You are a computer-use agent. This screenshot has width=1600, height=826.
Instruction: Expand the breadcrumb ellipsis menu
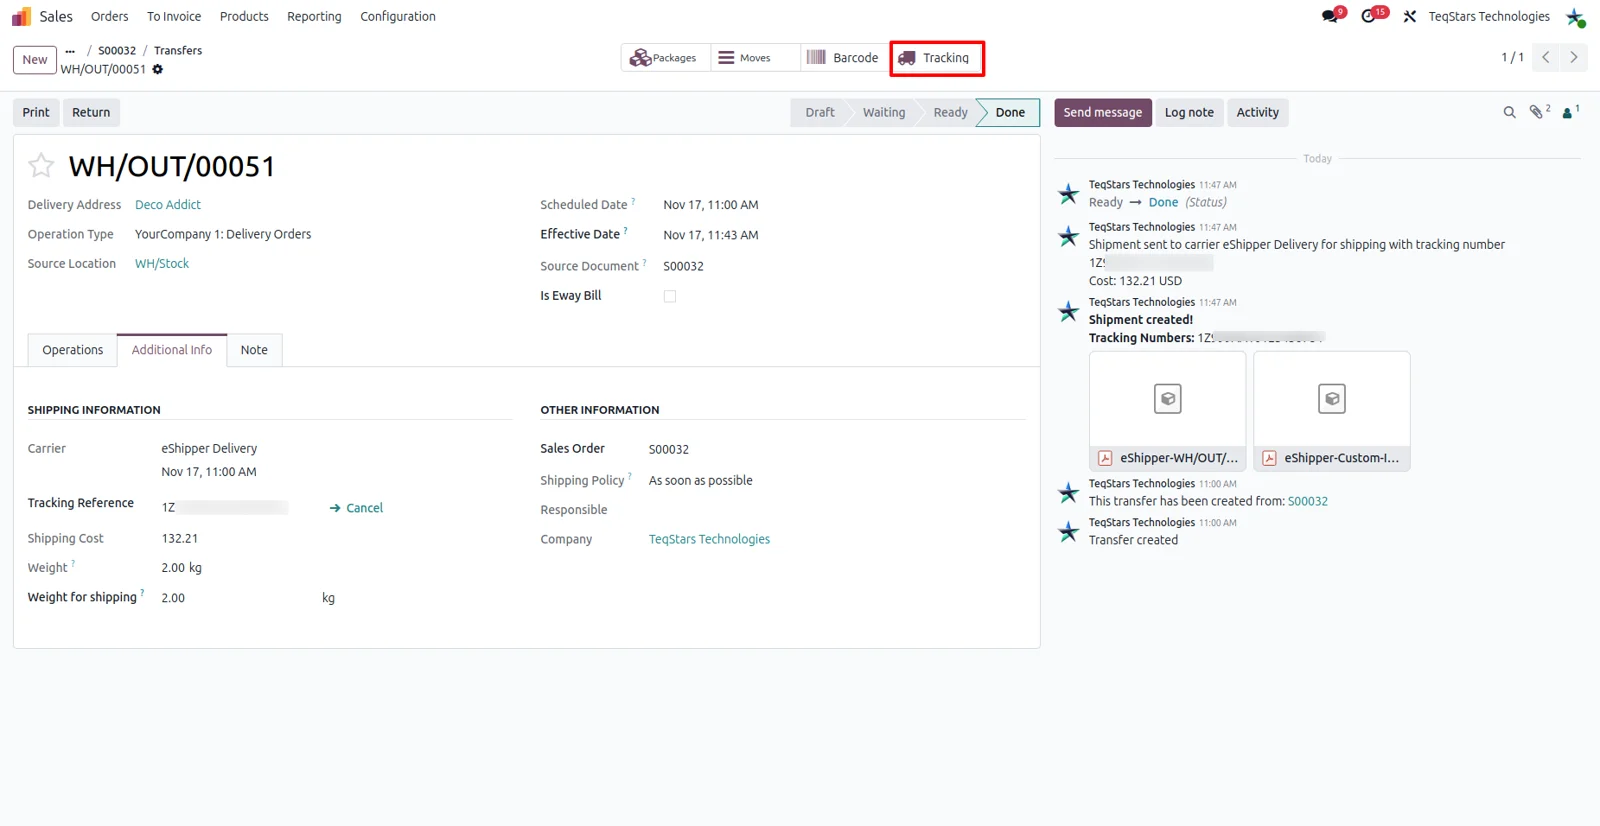point(70,50)
